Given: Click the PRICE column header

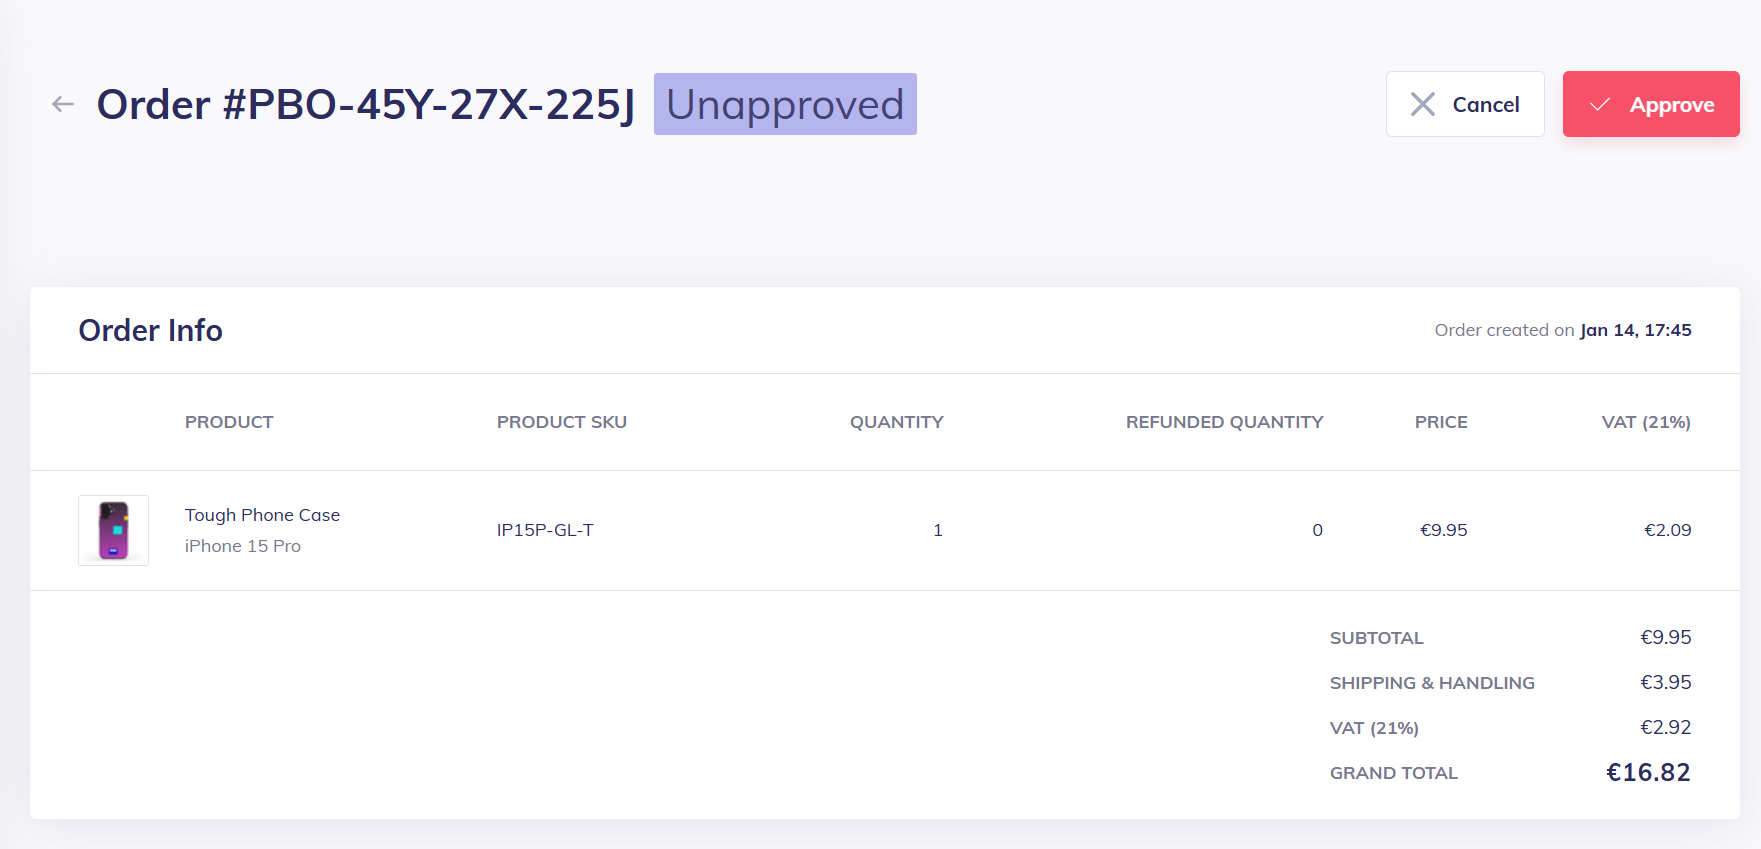Looking at the screenshot, I should coord(1441,422).
